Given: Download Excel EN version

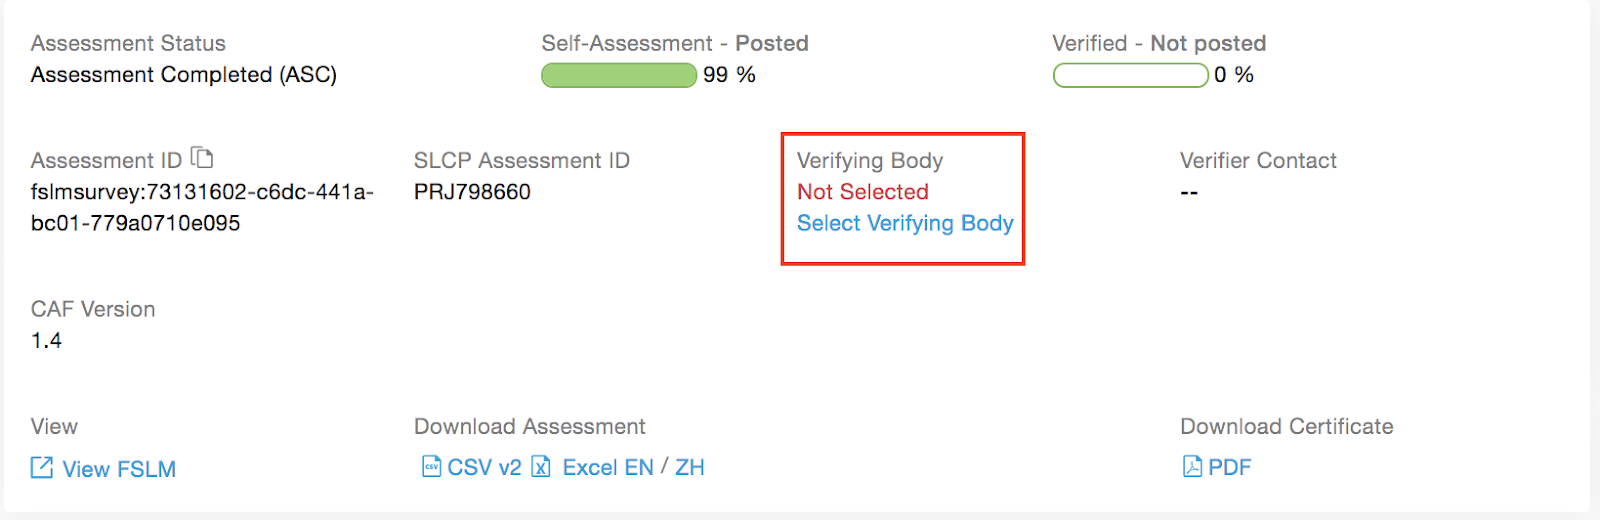Looking at the screenshot, I should [x=608, y=467].
